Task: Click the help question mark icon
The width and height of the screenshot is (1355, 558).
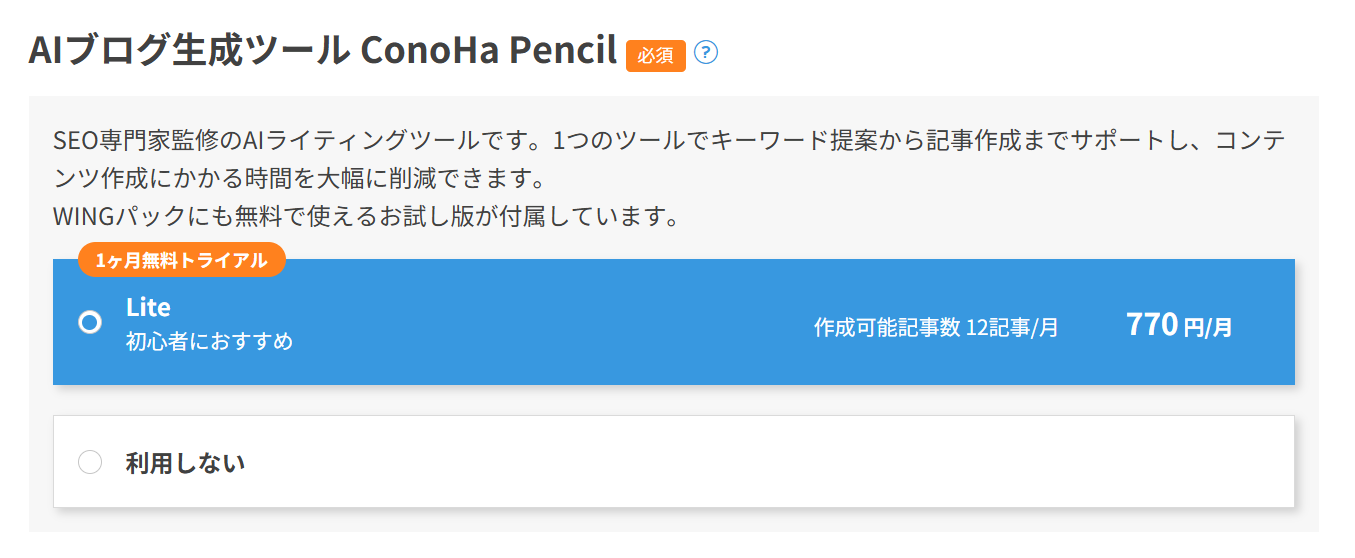Action: (706, 53)
